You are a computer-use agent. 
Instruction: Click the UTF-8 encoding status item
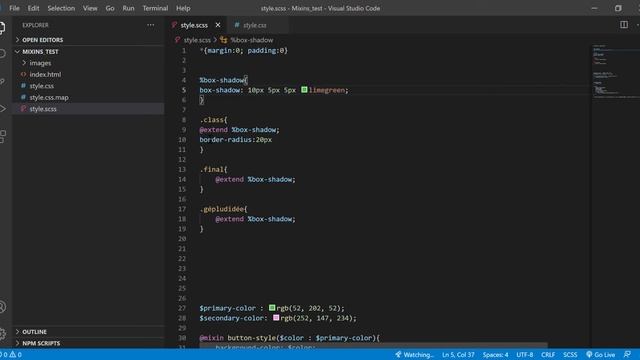click(524, 355)
